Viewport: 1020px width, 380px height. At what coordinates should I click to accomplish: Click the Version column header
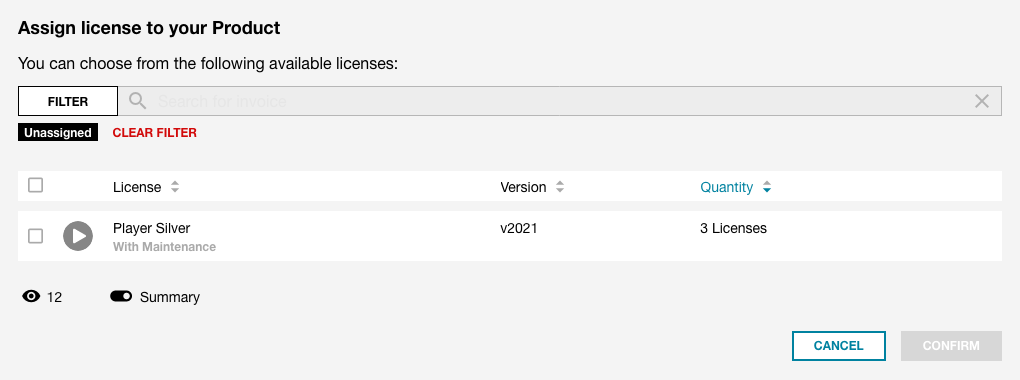tap(523, 187)
